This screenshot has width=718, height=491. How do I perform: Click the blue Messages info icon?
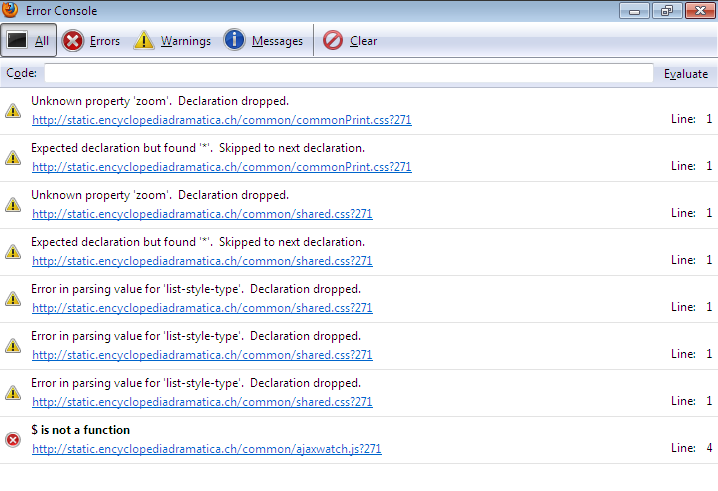[x=234, y=41]
